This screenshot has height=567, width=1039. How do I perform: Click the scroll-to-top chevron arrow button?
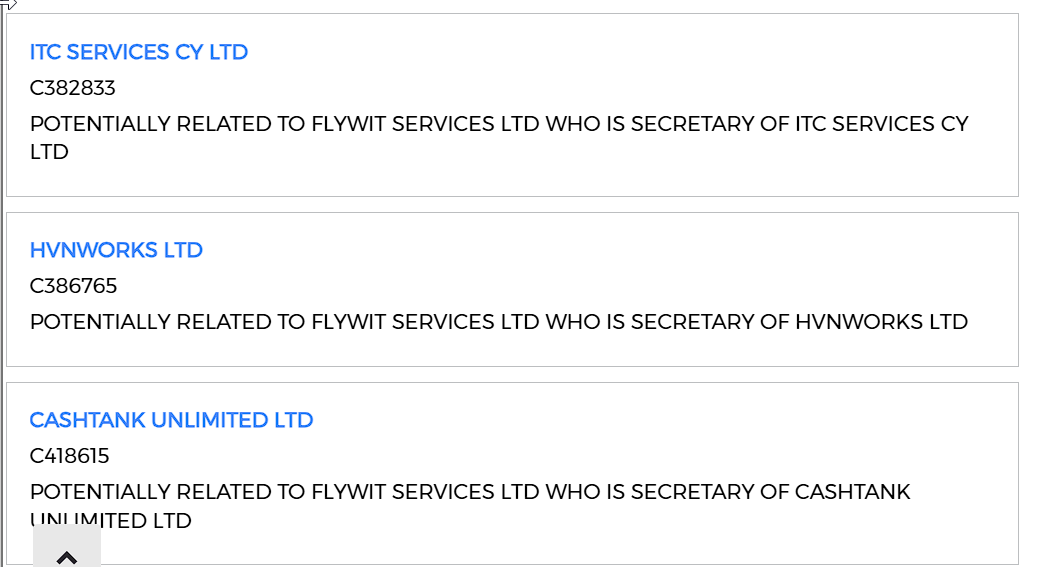pos(67,555)
